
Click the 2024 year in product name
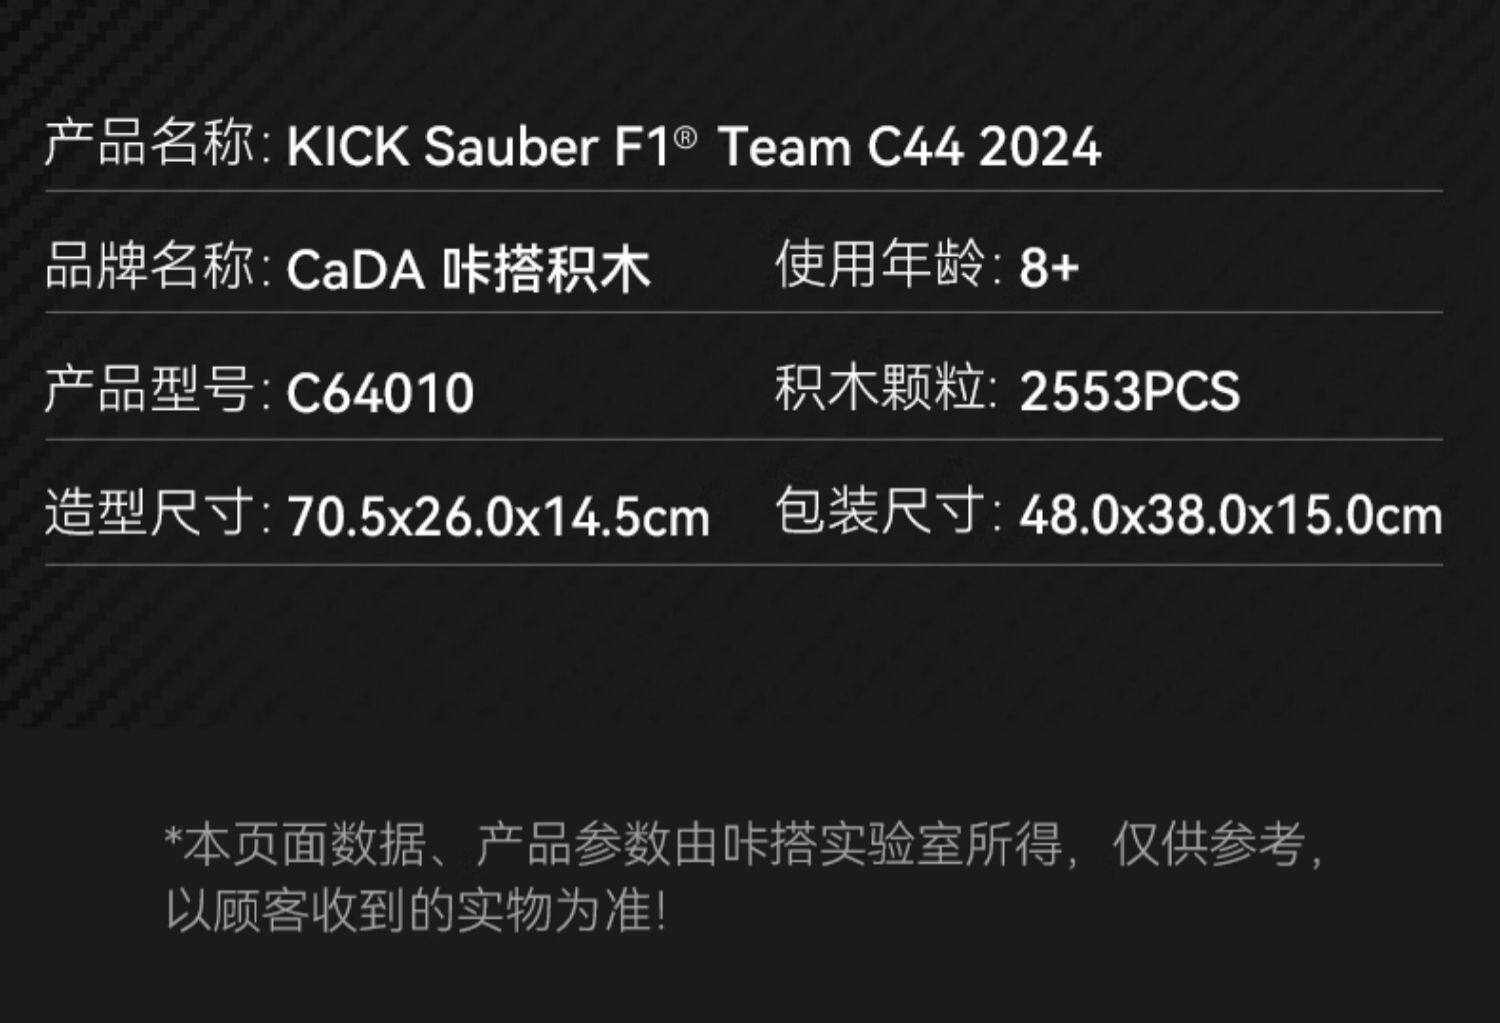pos(1040,147)
